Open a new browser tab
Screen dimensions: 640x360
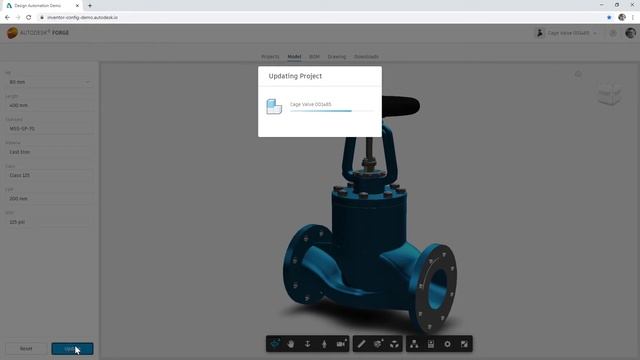pos(90,6)
